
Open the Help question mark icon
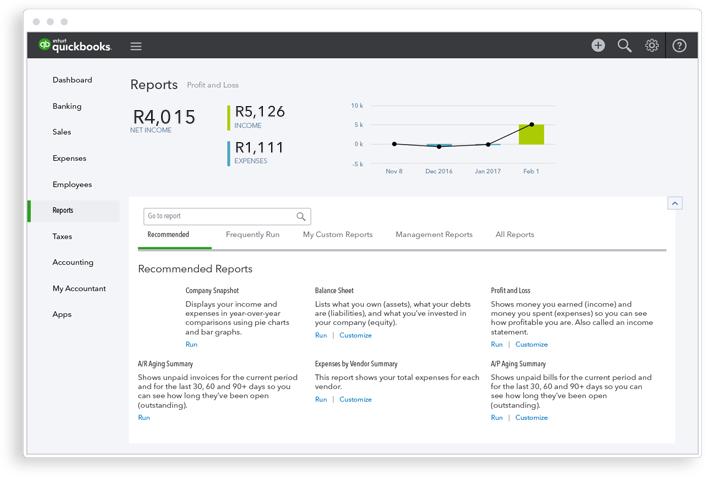pyautogui.click(x=679, y=46)
